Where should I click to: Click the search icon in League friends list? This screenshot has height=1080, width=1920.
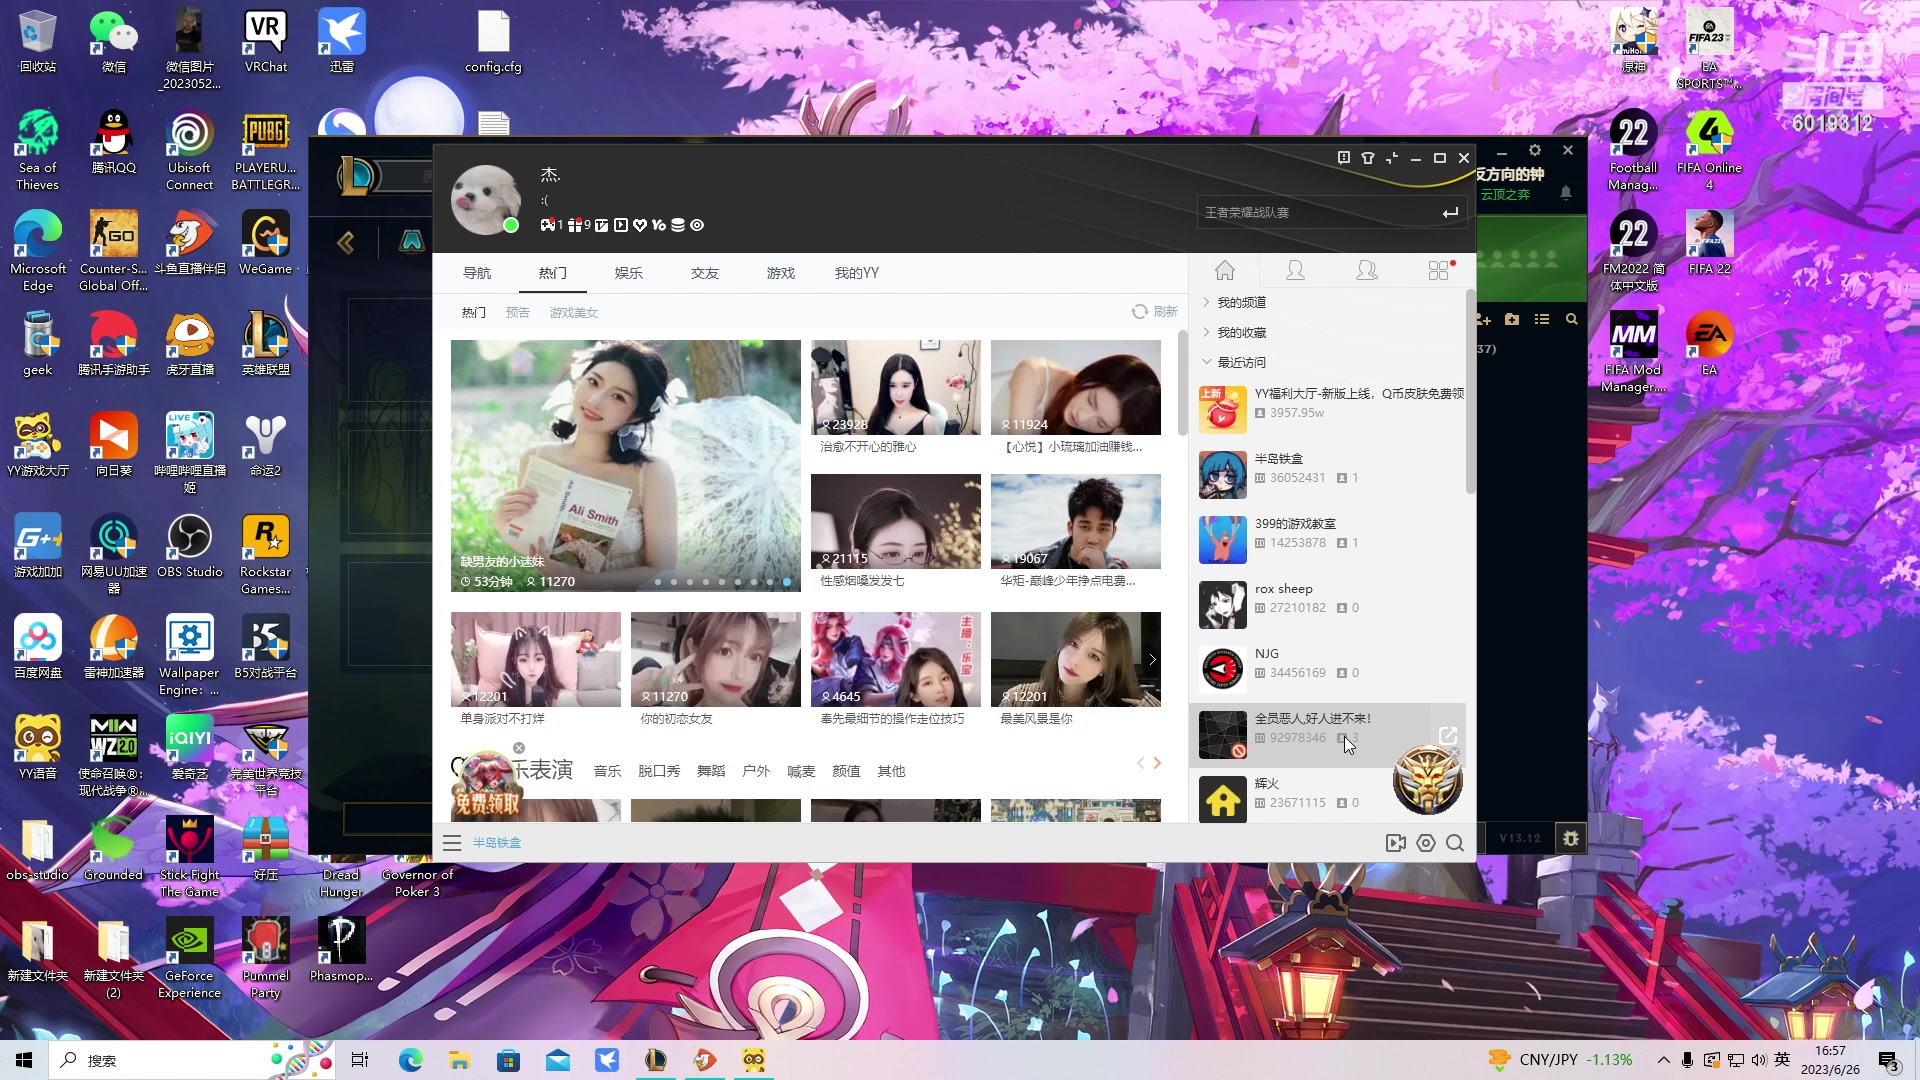[1572, 319]
